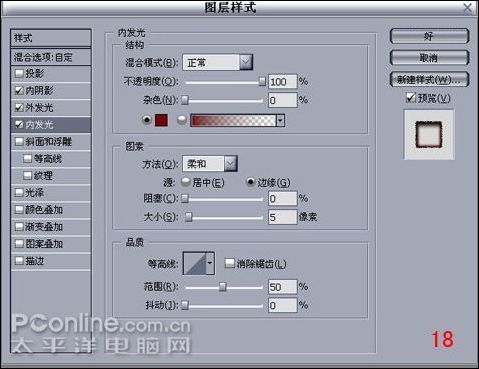Uncheck the 外发光 checkbox
The height and width of the screenshot is (369, 479).
click(19, 107)
